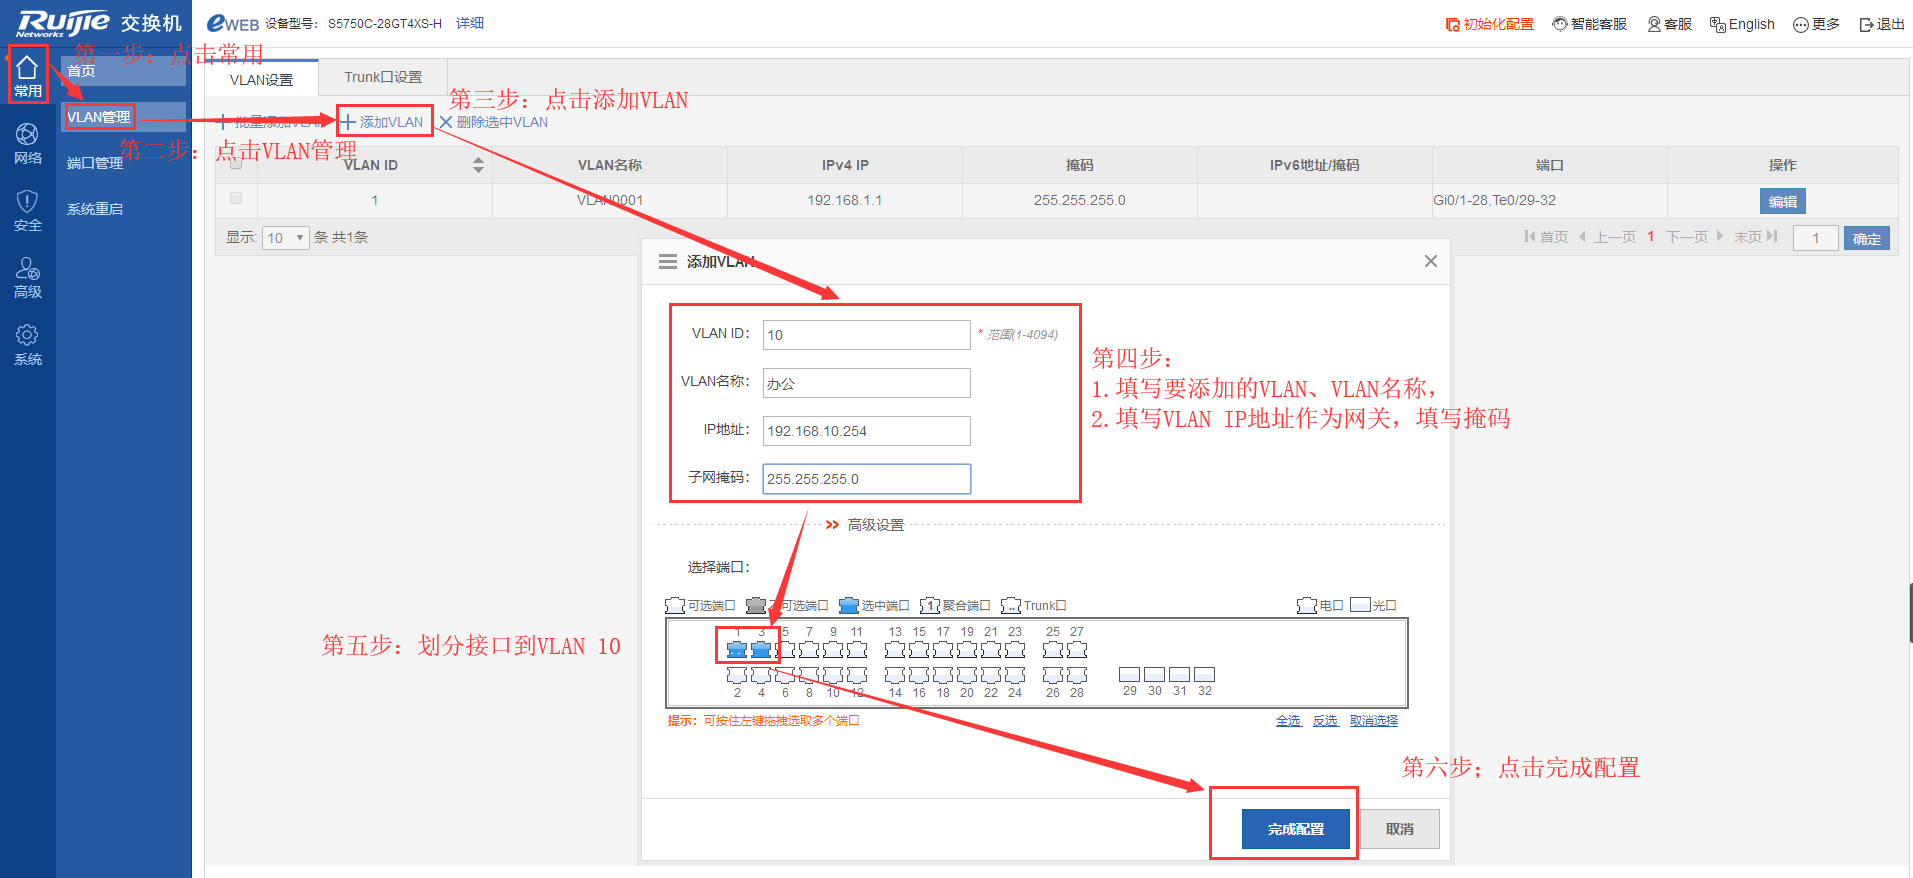Sort by the VLAN ID column arrows
The width and height of the screenshot is (1913, 878).
478,165
